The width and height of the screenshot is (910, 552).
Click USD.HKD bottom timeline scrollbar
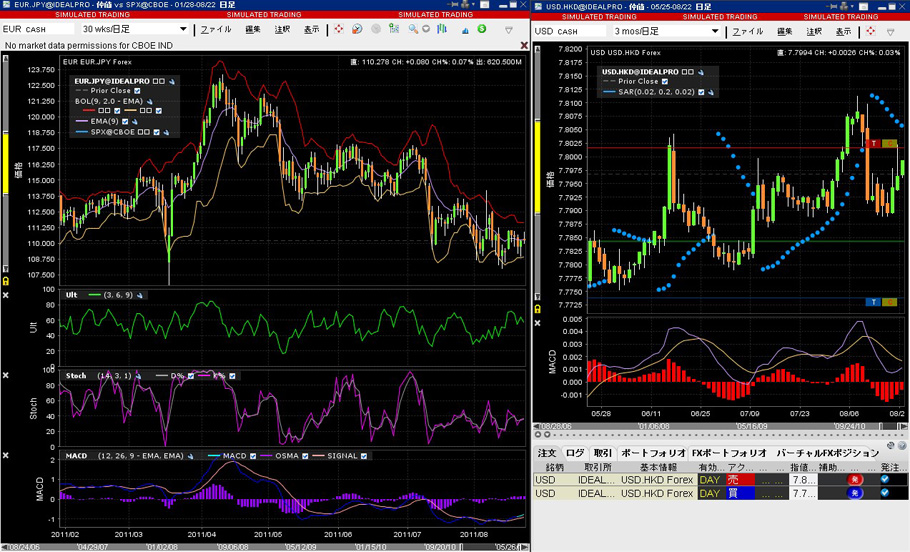click(720, 425)
